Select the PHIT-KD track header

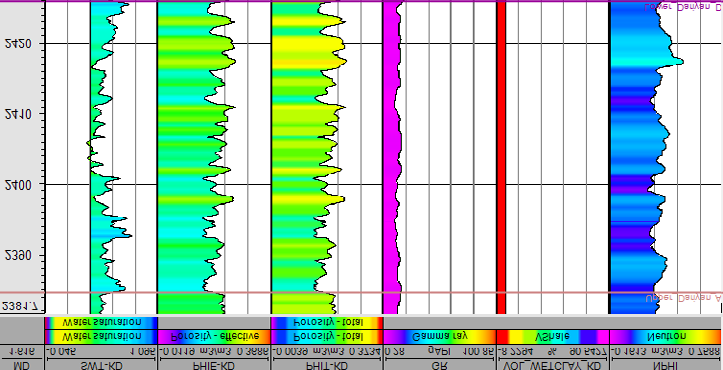click(x=327, y=366)
